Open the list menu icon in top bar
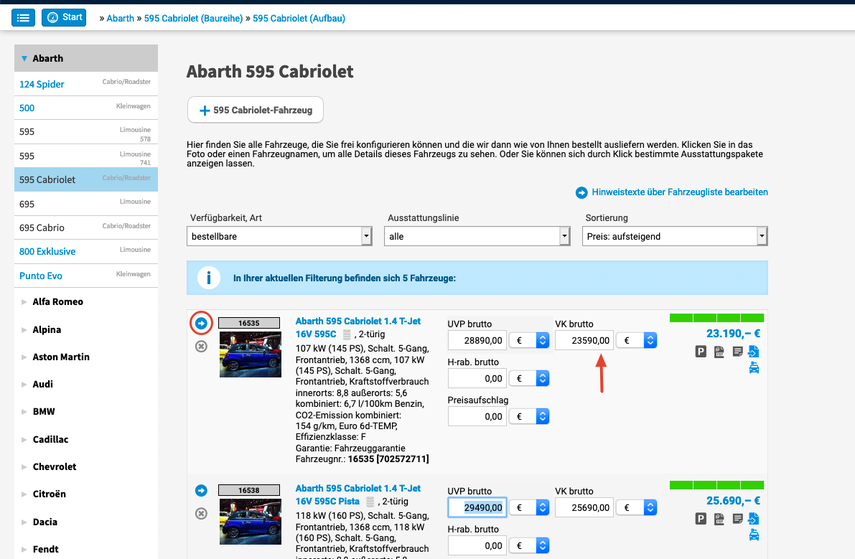This screenshot has height=559, width=855. coord(24,18)
